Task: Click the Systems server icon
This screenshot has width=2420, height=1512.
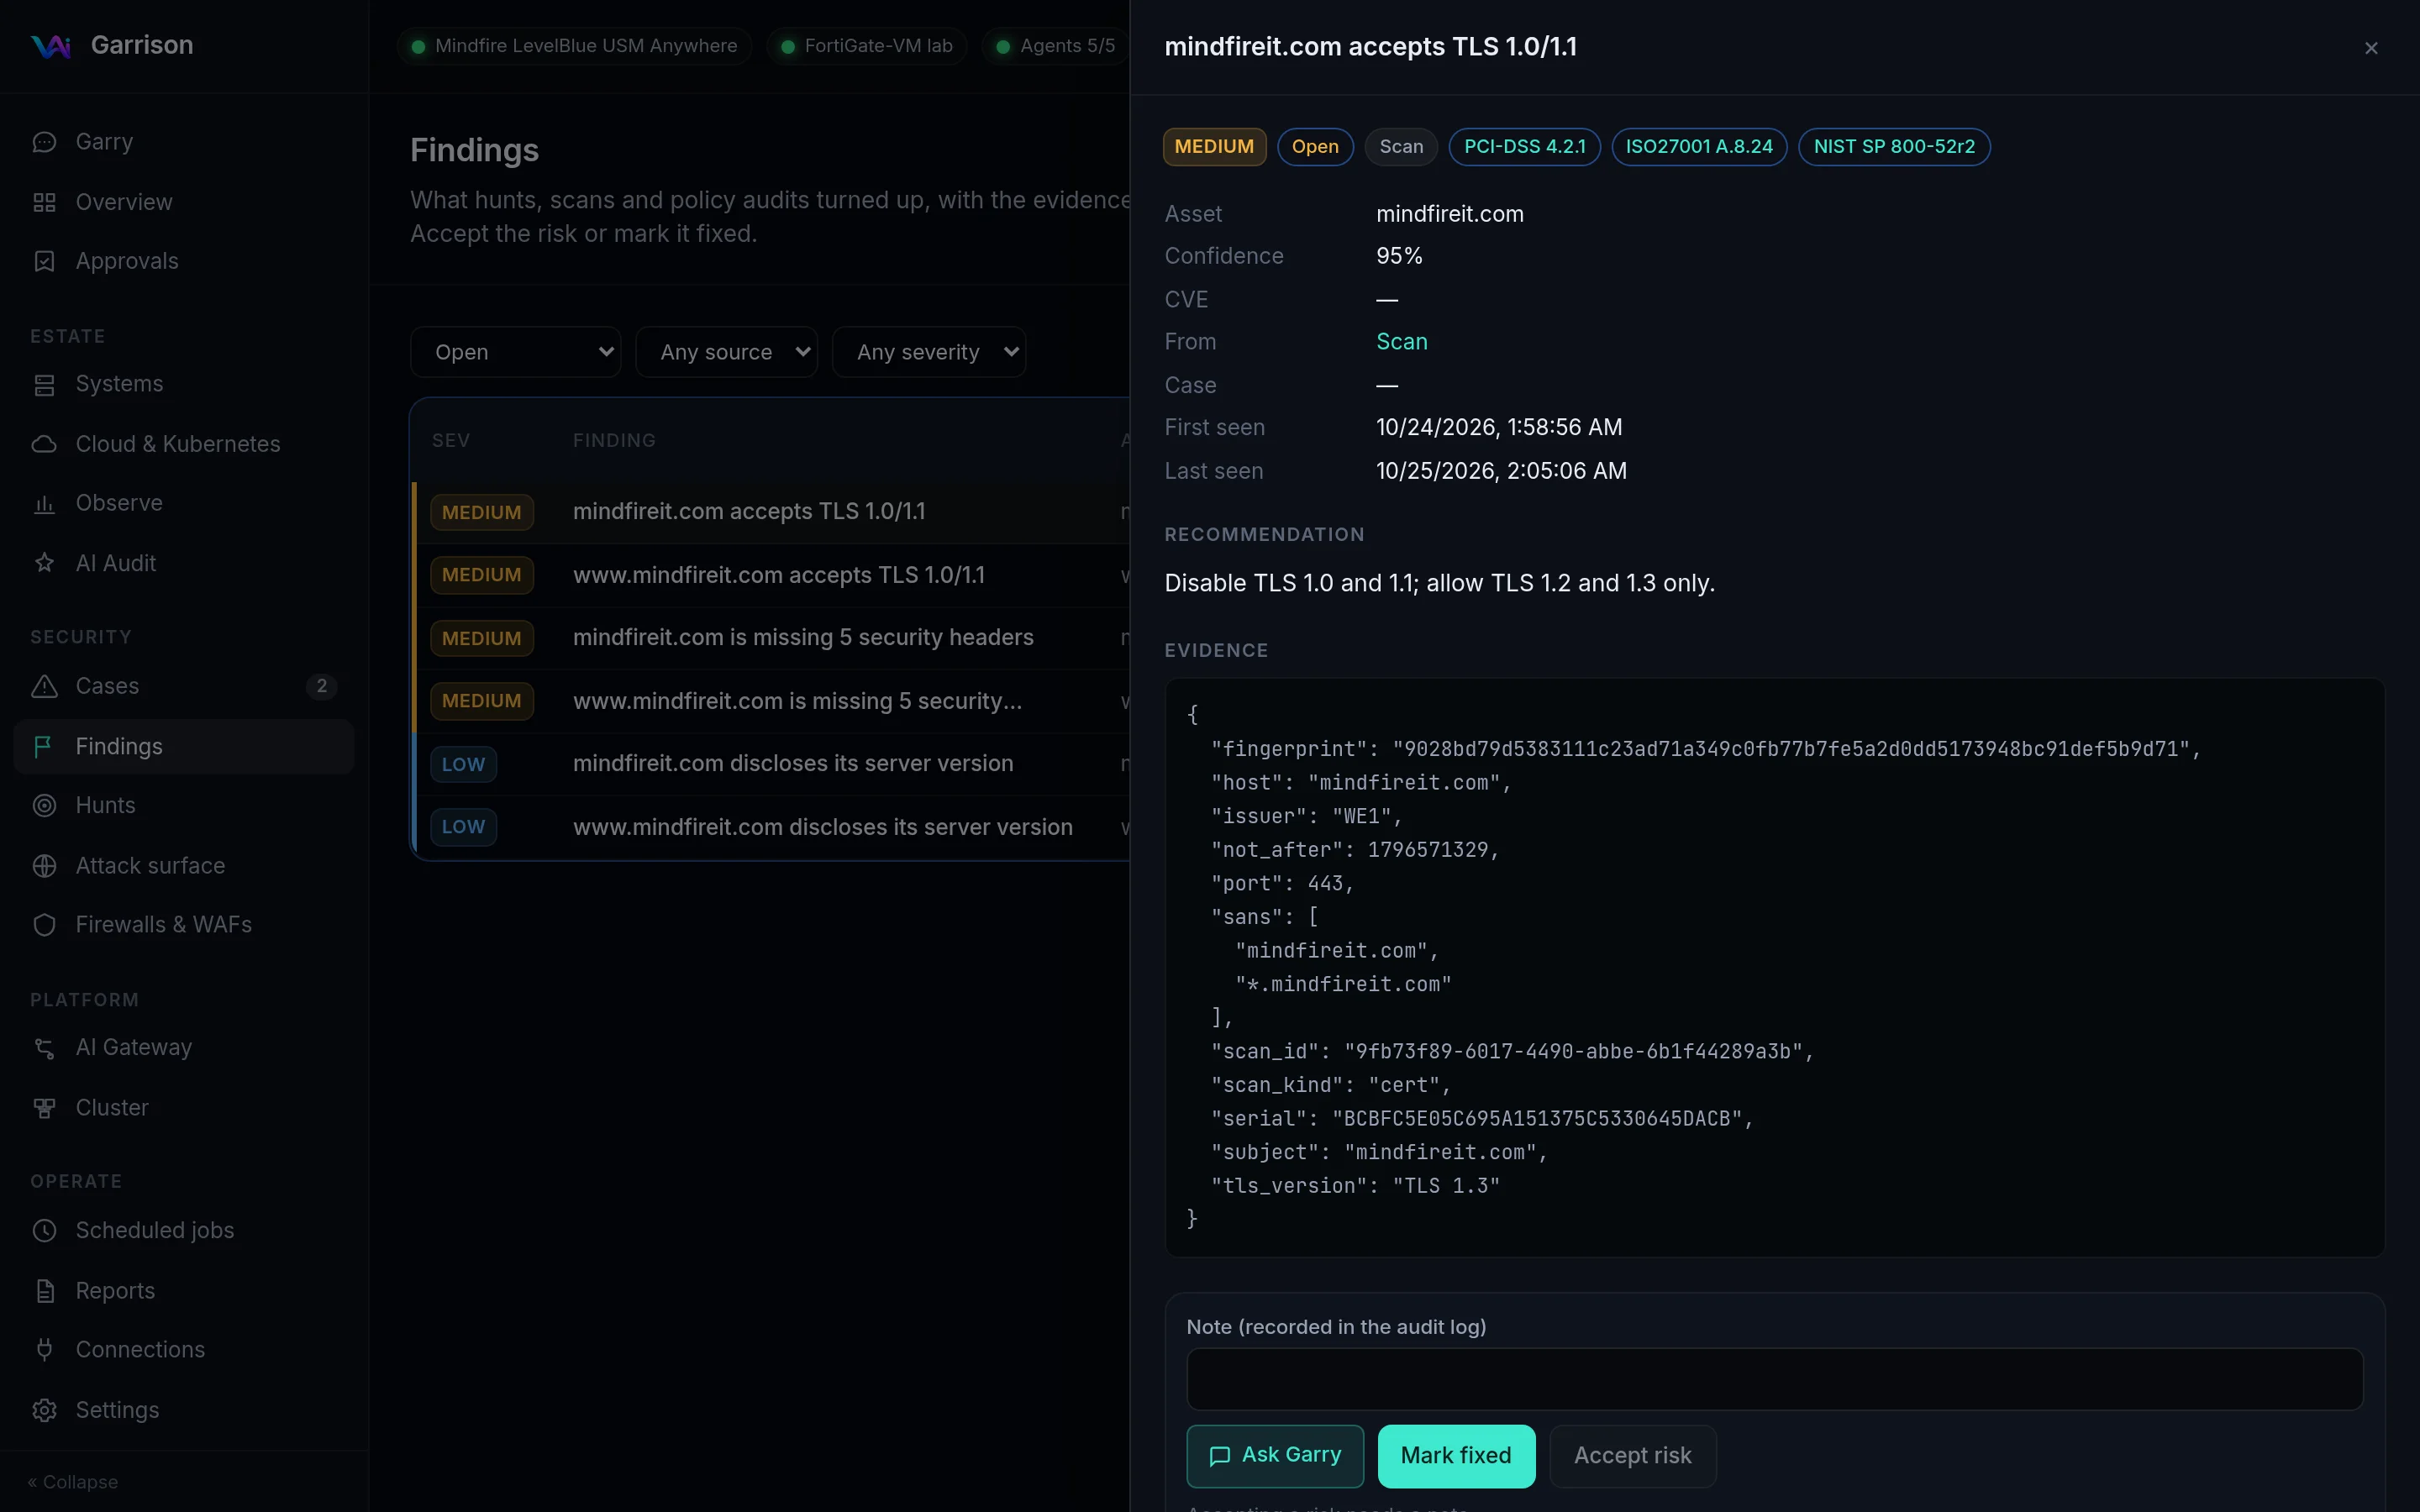Action: pyautogui.click(x=44, y=384)
